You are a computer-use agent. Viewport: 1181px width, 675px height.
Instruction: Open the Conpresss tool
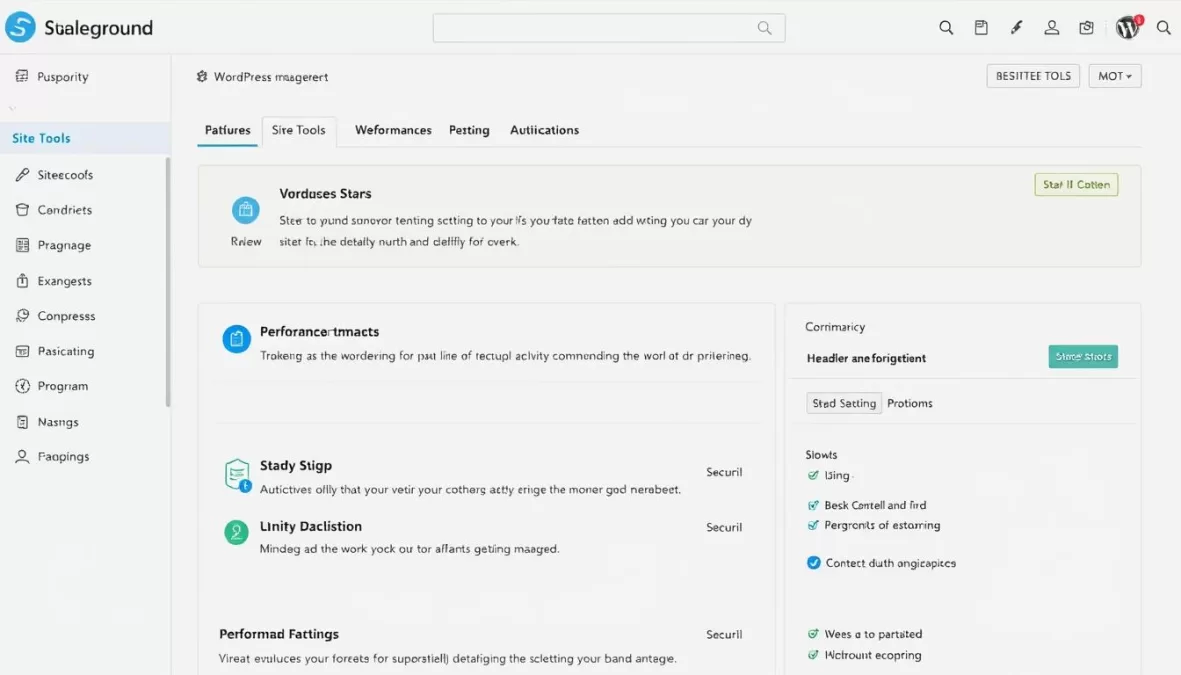click(22, 315)
